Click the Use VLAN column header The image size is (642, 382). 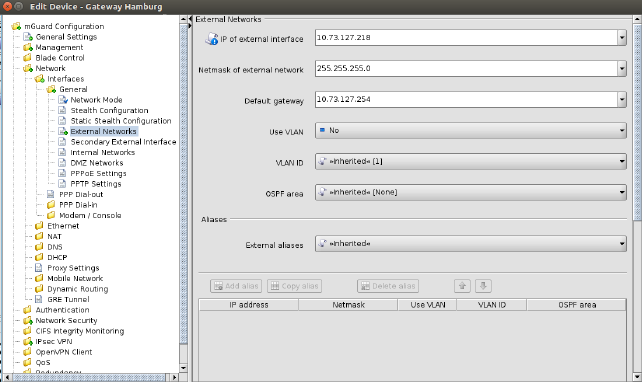pos(427,305)
